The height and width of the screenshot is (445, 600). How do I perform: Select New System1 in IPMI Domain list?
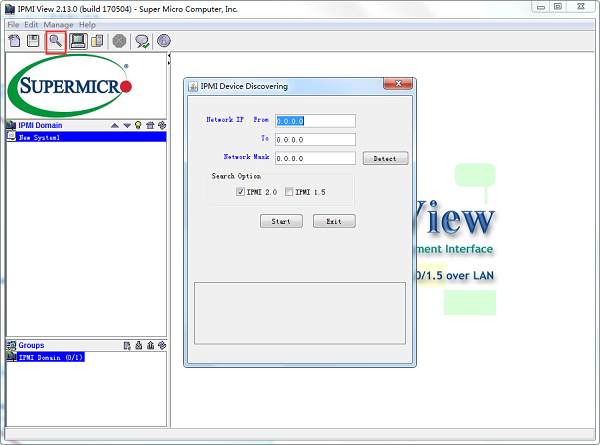pos(86,137)
